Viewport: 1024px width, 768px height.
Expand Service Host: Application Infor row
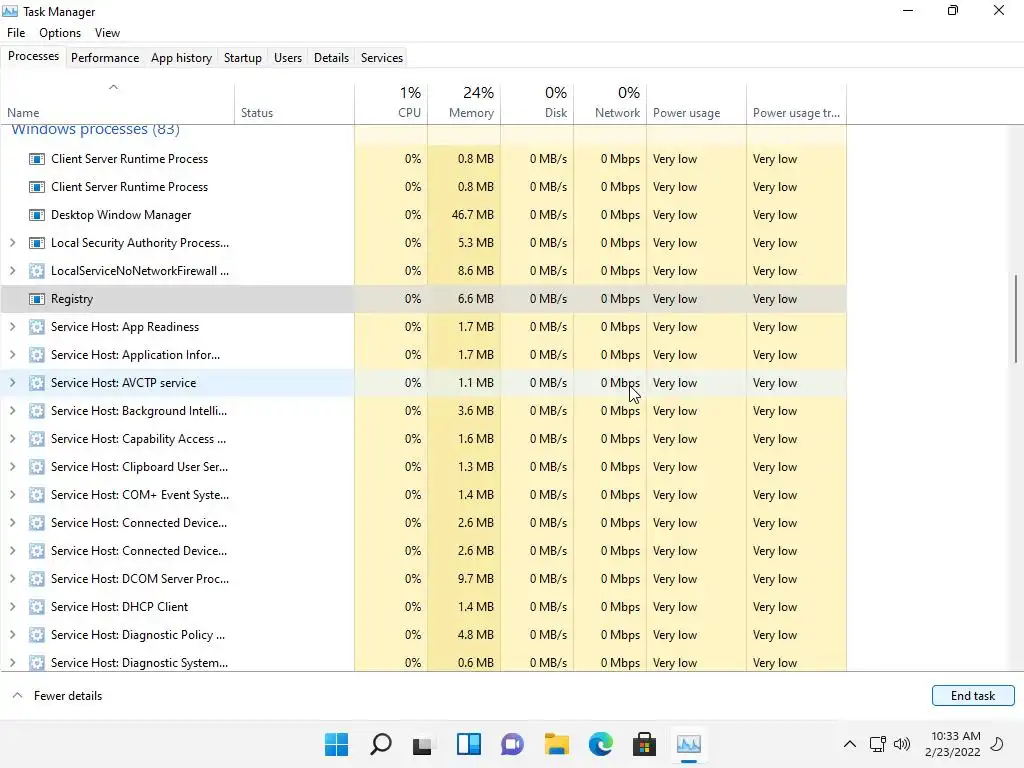coord(12,355)
